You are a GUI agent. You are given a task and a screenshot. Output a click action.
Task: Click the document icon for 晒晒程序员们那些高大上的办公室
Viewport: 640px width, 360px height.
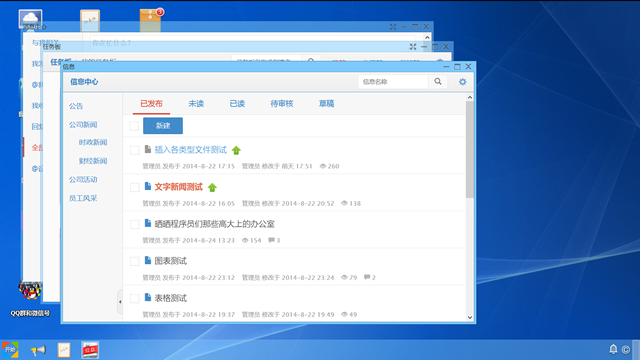[x=148, y=223]
